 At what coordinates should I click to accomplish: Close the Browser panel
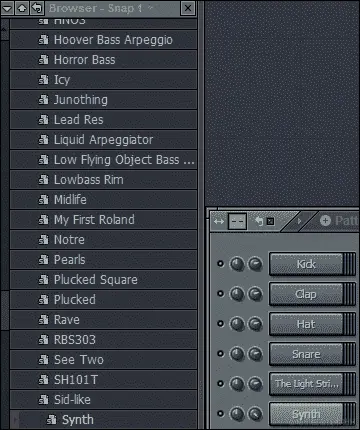[188, 8]
